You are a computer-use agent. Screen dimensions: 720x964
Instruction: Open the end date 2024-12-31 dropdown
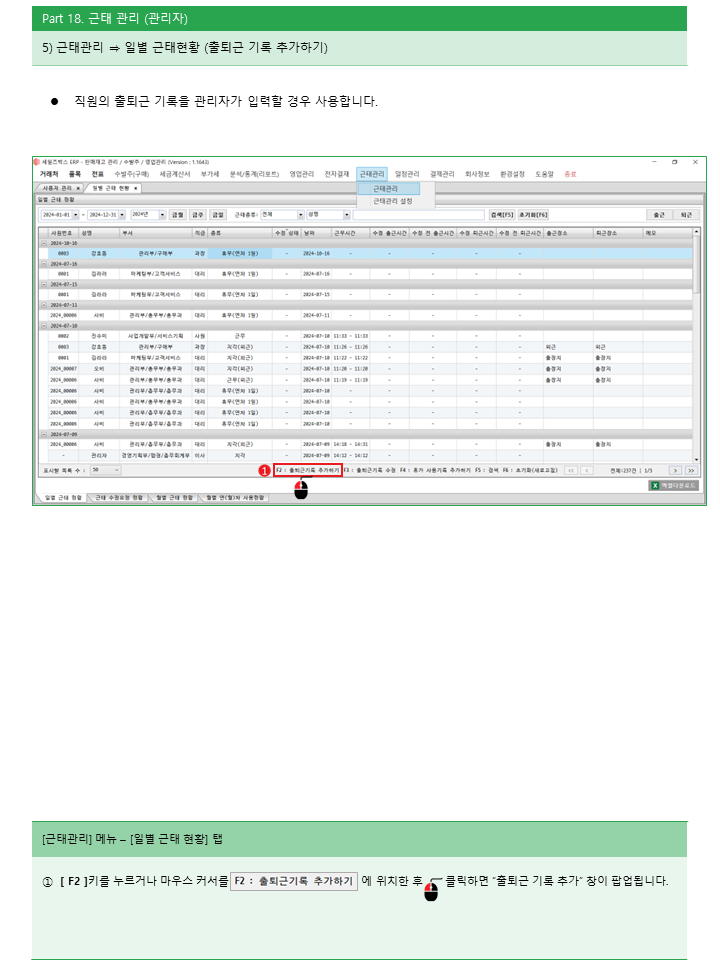(122, 215)
